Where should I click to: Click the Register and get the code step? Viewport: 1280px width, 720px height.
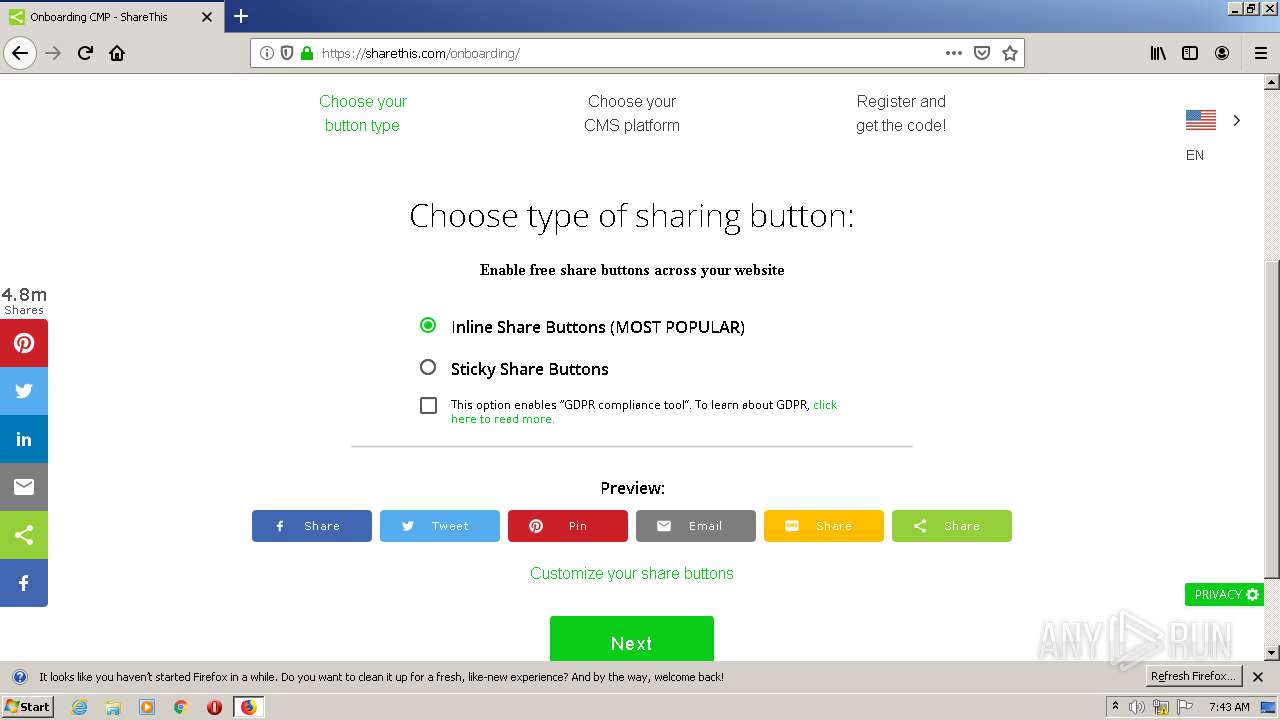(901, 113)
